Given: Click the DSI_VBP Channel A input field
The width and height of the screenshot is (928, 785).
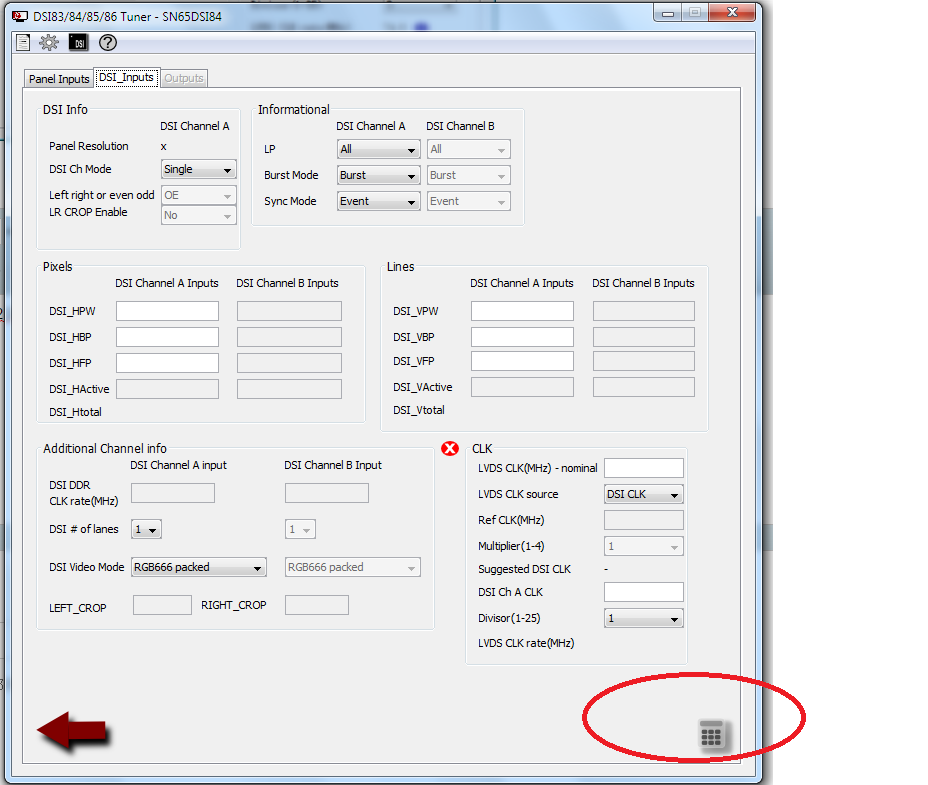Looking at the screenshot, I should [523, 337].
